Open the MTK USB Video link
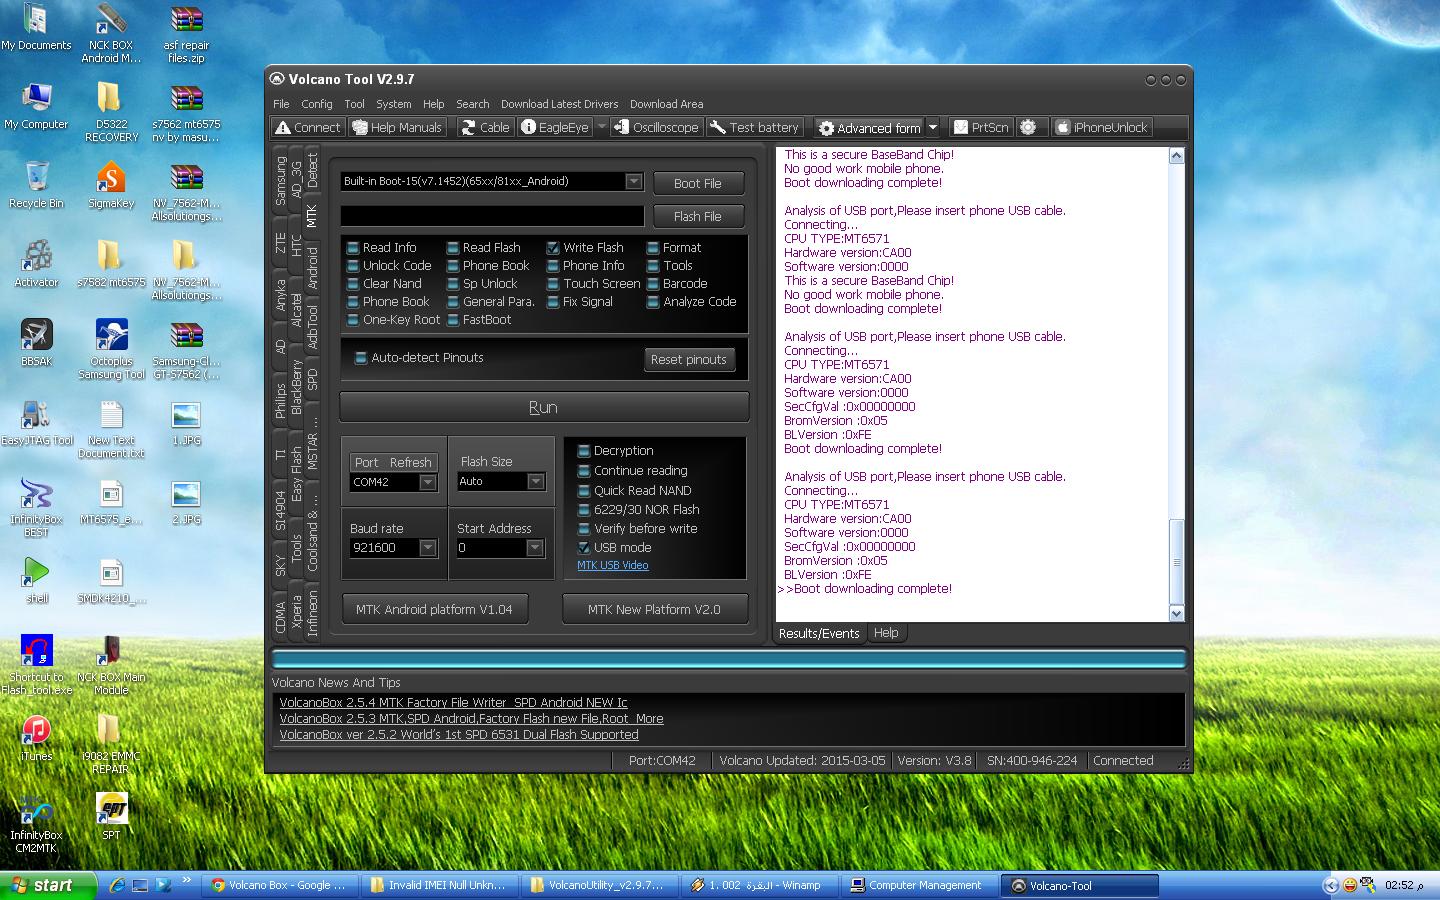 [x=612, y=565]
